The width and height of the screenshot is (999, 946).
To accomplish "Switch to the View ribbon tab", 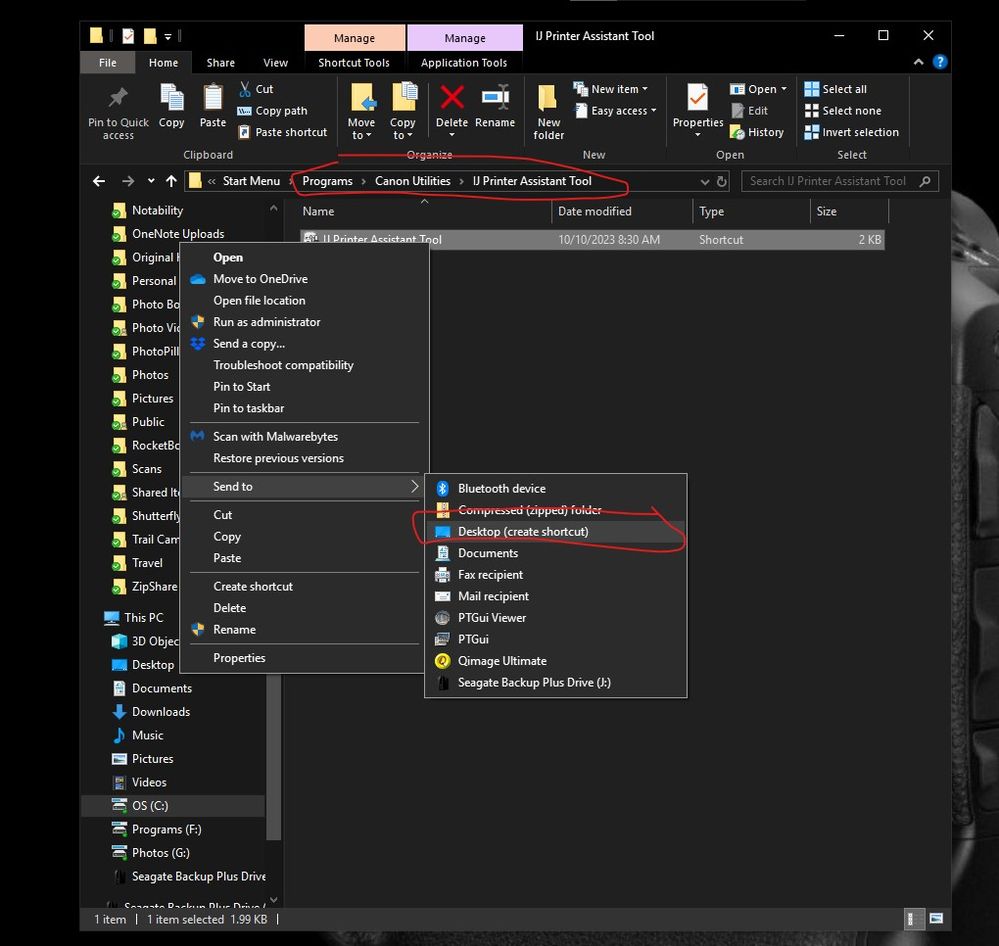I will point(275,62).
